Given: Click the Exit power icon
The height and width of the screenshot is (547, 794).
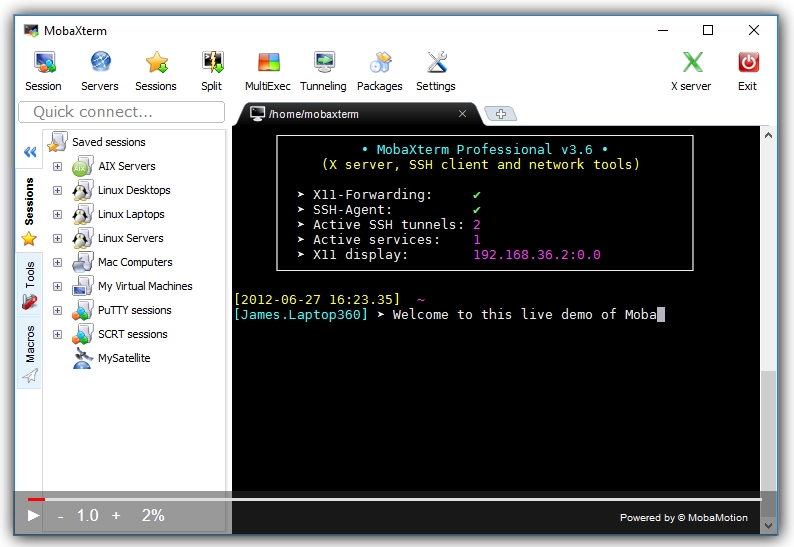Looking at the screenshot, I should 748,64.
